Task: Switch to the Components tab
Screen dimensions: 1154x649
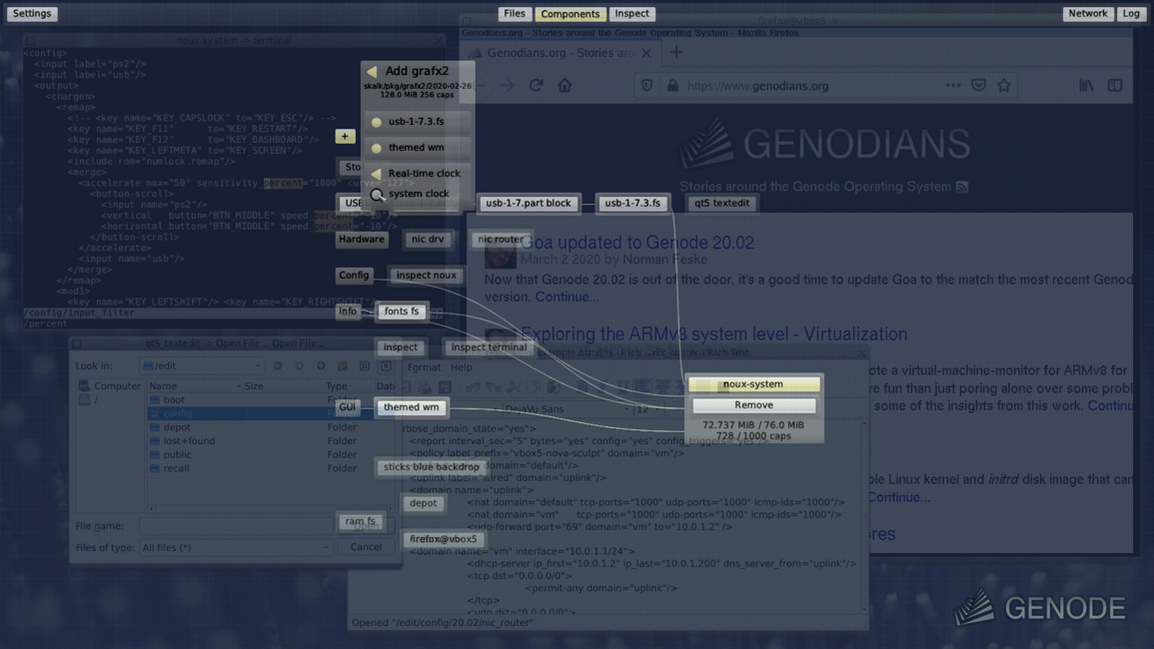Action: (x=570, y=13)
